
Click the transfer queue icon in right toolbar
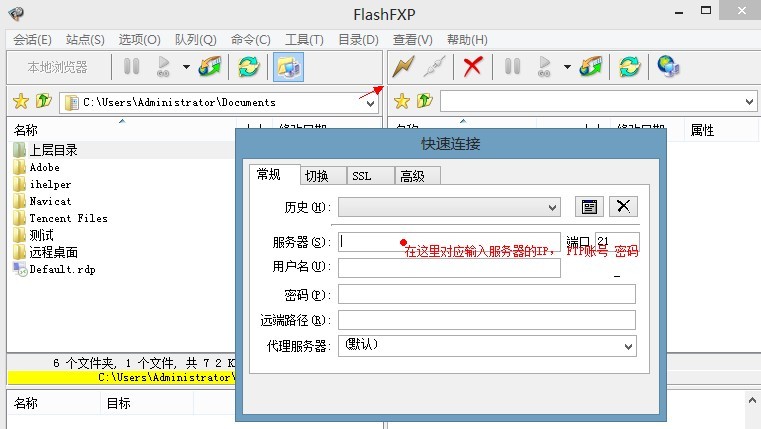[x=591, y=66]
